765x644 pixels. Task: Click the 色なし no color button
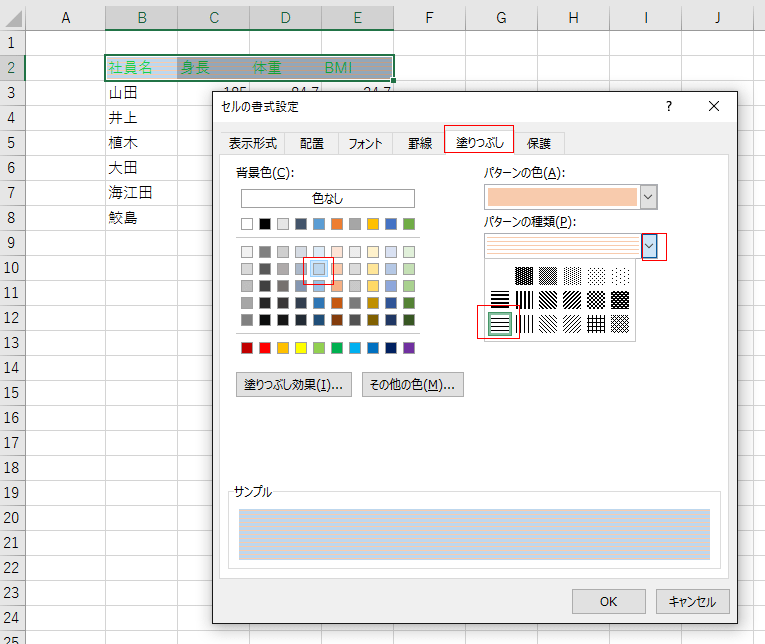pos(327,198)
